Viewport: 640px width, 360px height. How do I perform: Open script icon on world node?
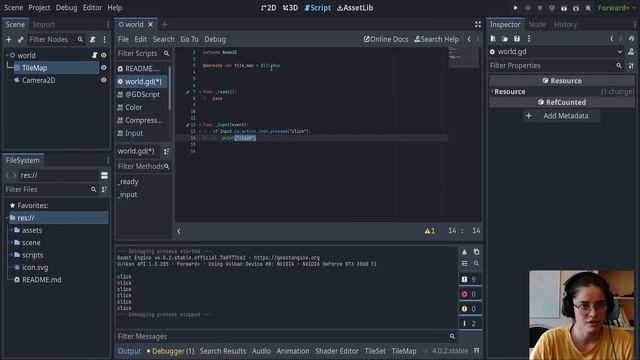[94, 55]
